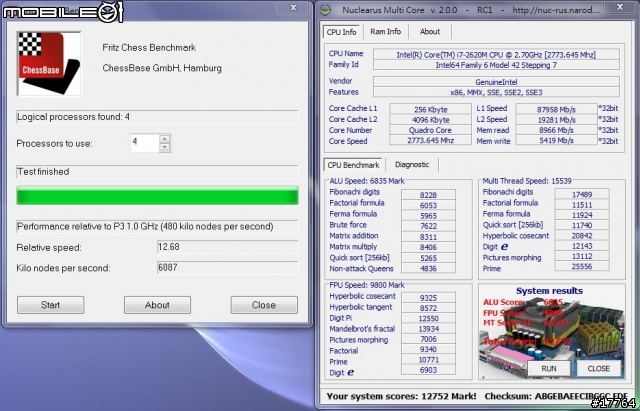
Task: Click Logical processors found: 4 text
Action: (73, 117)
